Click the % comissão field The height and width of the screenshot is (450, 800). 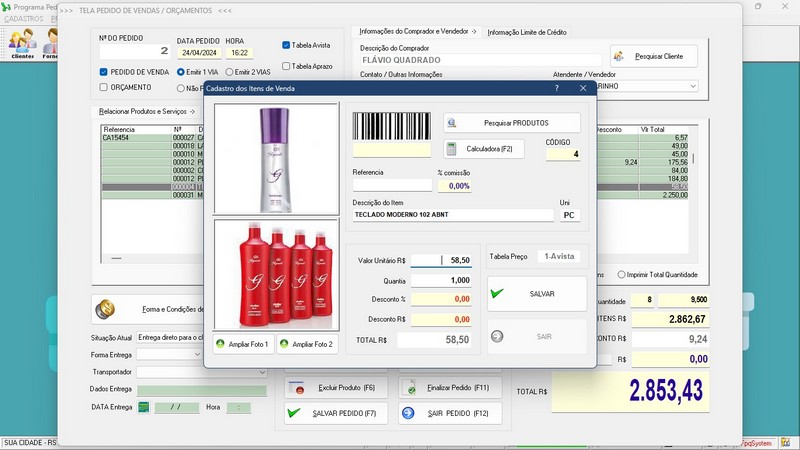[454, 186]
